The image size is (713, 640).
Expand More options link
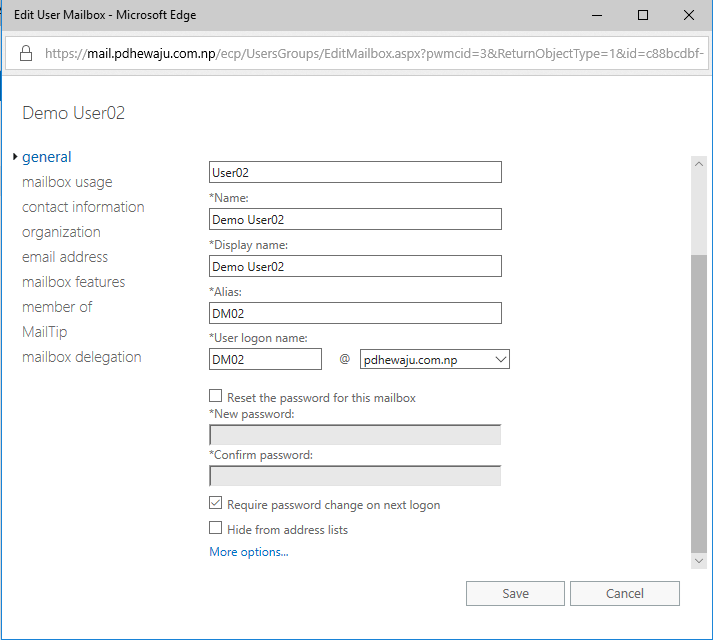click(x=248, y=552)
